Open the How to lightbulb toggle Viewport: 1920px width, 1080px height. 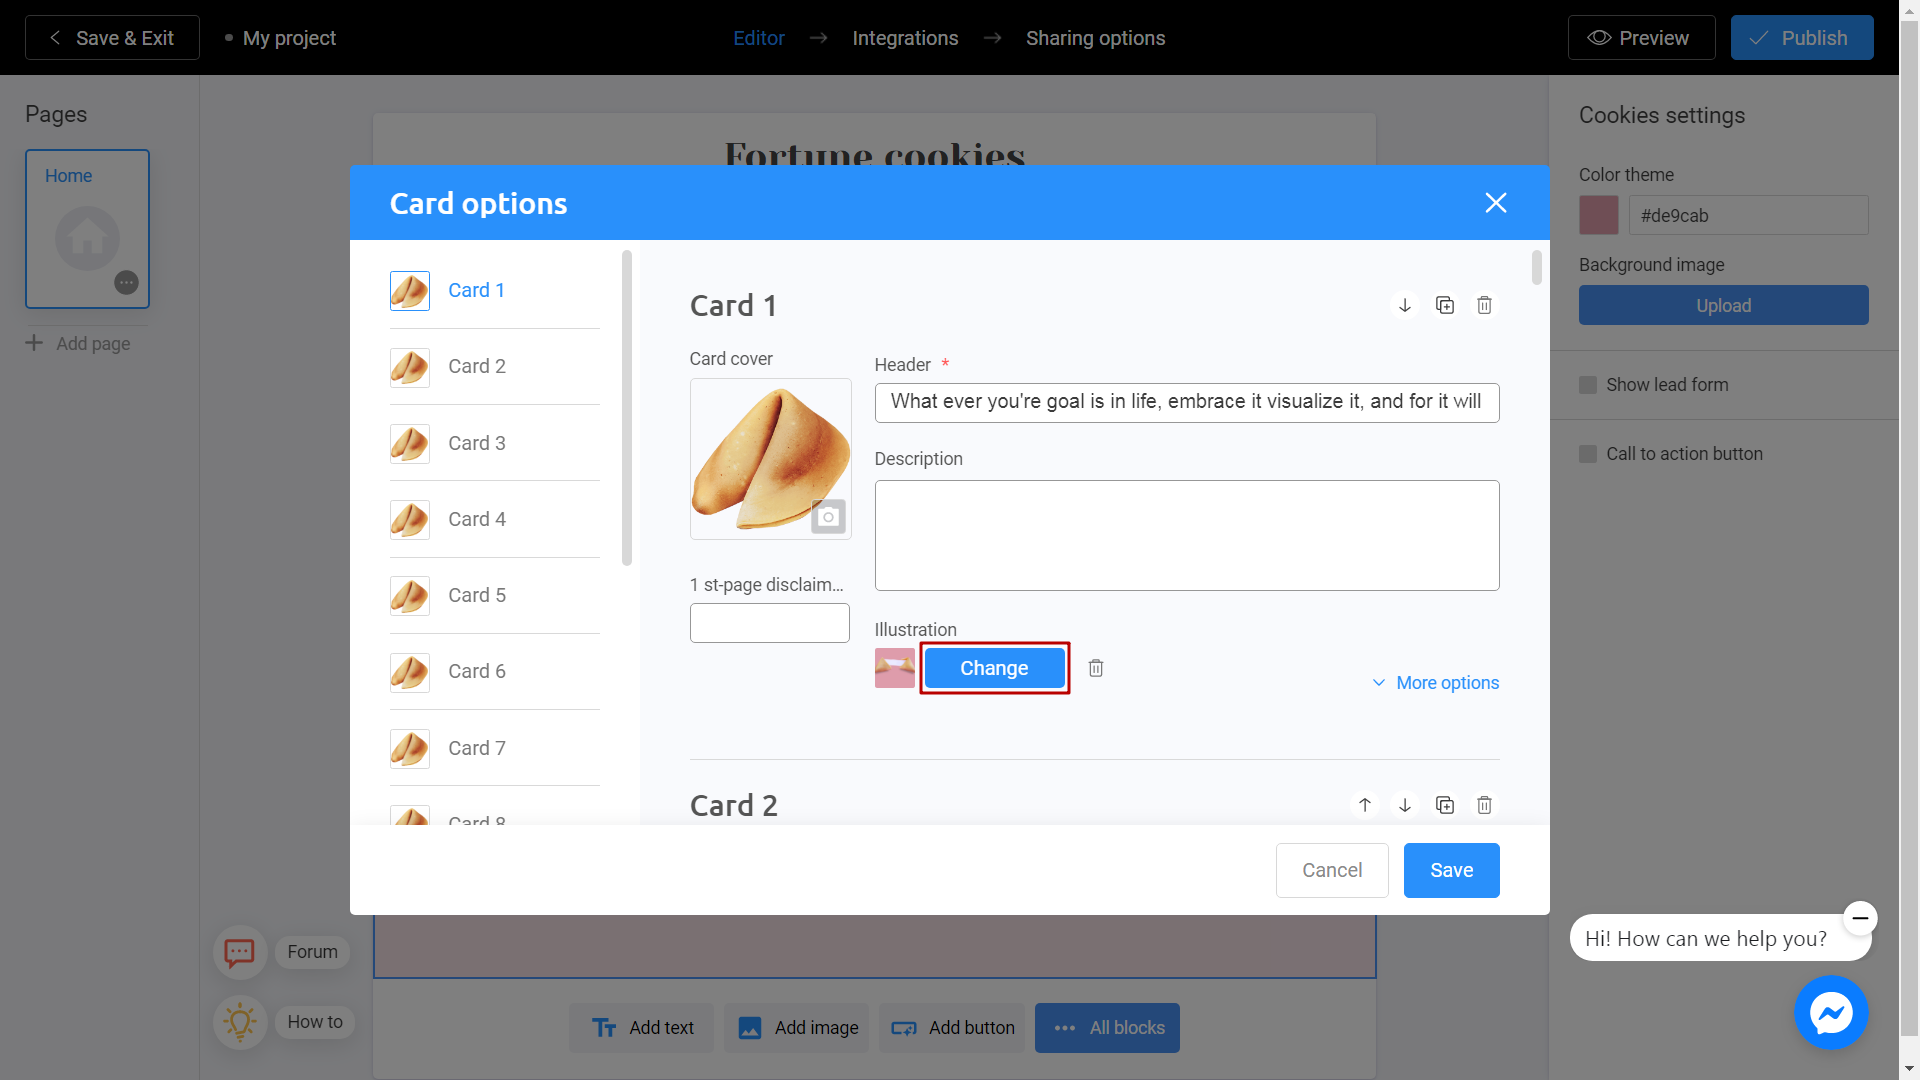tap(240, 1022)
